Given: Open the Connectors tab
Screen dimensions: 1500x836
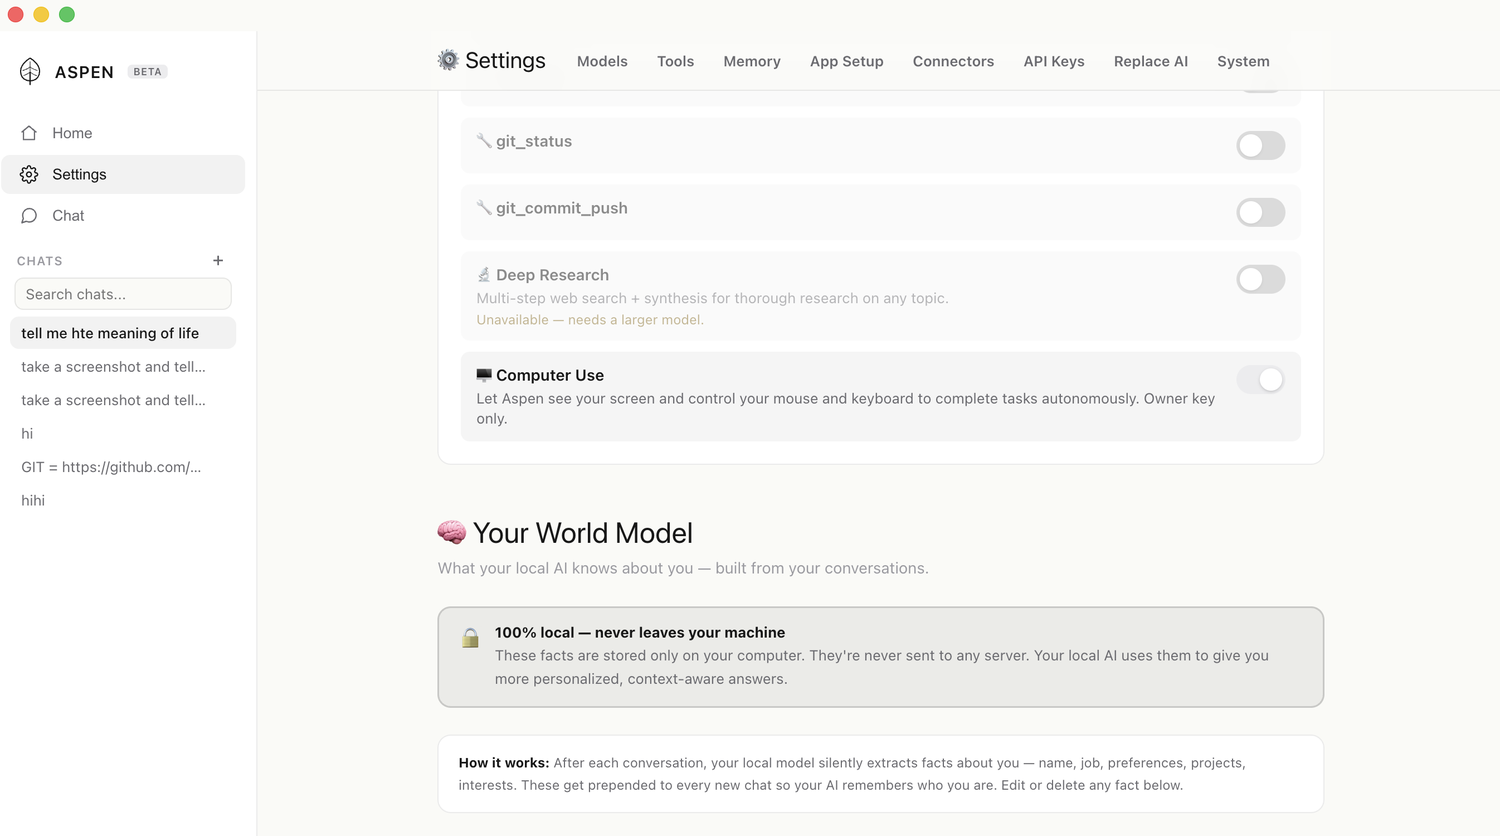Looking at the screenshot, I should pyautogui.click(x=953, y=61).
